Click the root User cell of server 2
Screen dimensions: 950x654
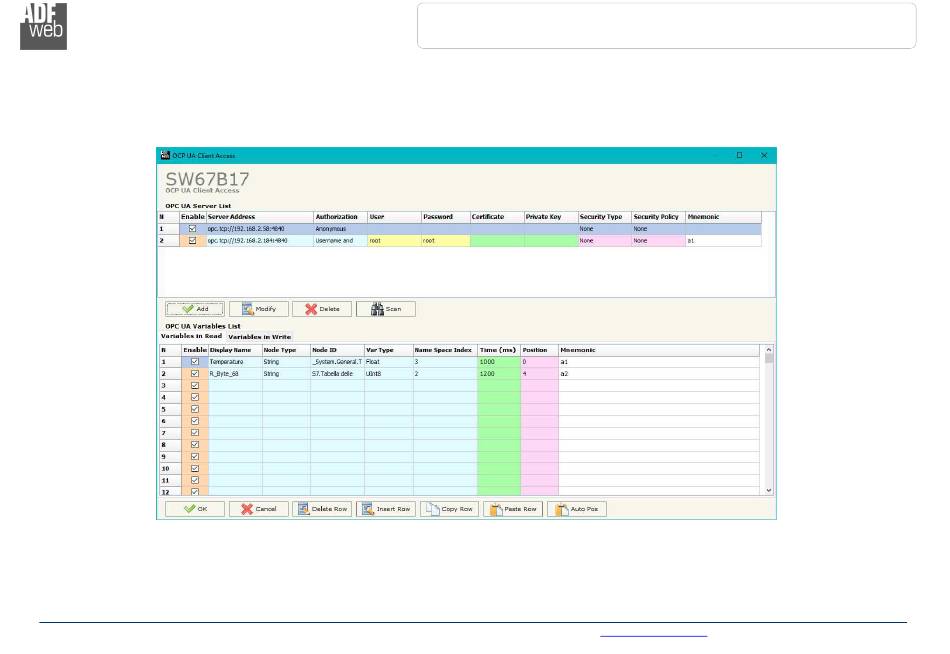393,241
